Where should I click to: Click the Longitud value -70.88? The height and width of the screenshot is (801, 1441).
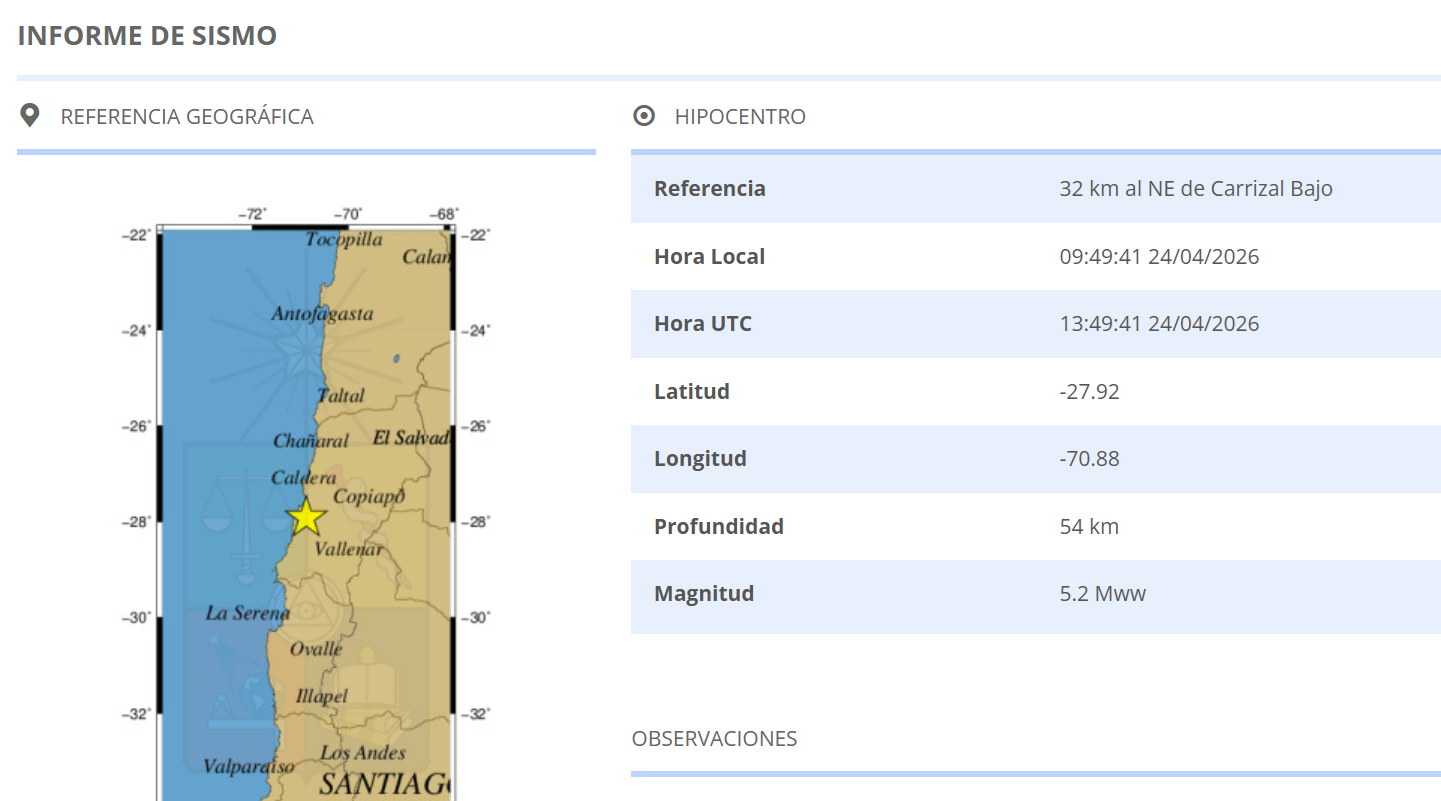[1089, 459]
